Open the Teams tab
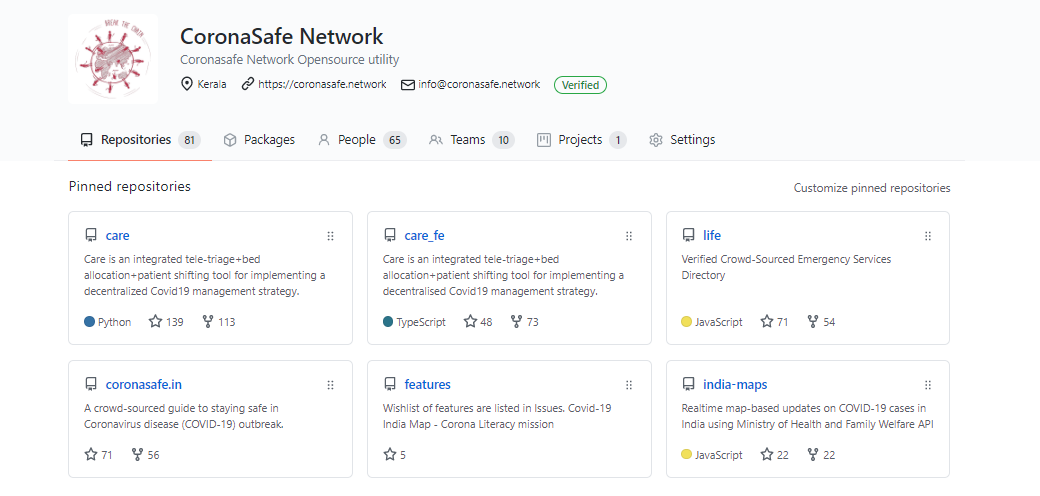The height and width of the screenshot is (496, 1040). pyautogui.click(x=472, y=140)
